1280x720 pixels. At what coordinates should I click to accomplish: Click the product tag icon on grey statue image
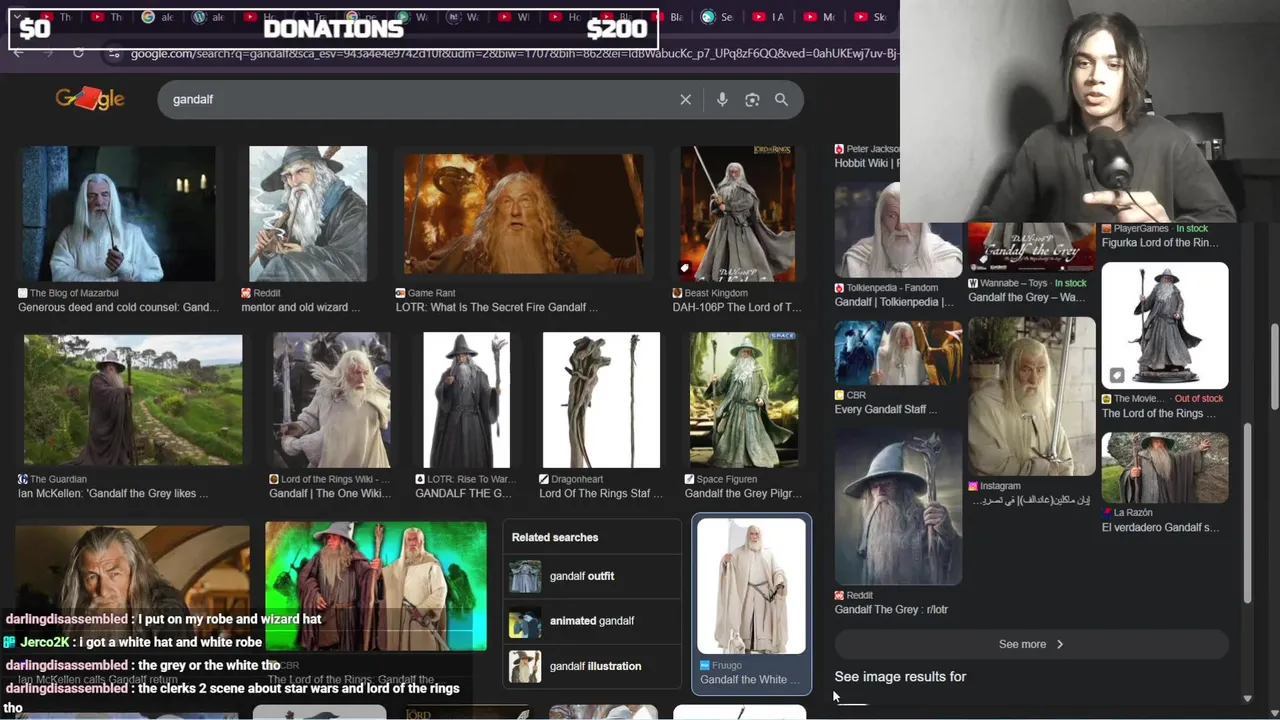tap(1116, 375)
